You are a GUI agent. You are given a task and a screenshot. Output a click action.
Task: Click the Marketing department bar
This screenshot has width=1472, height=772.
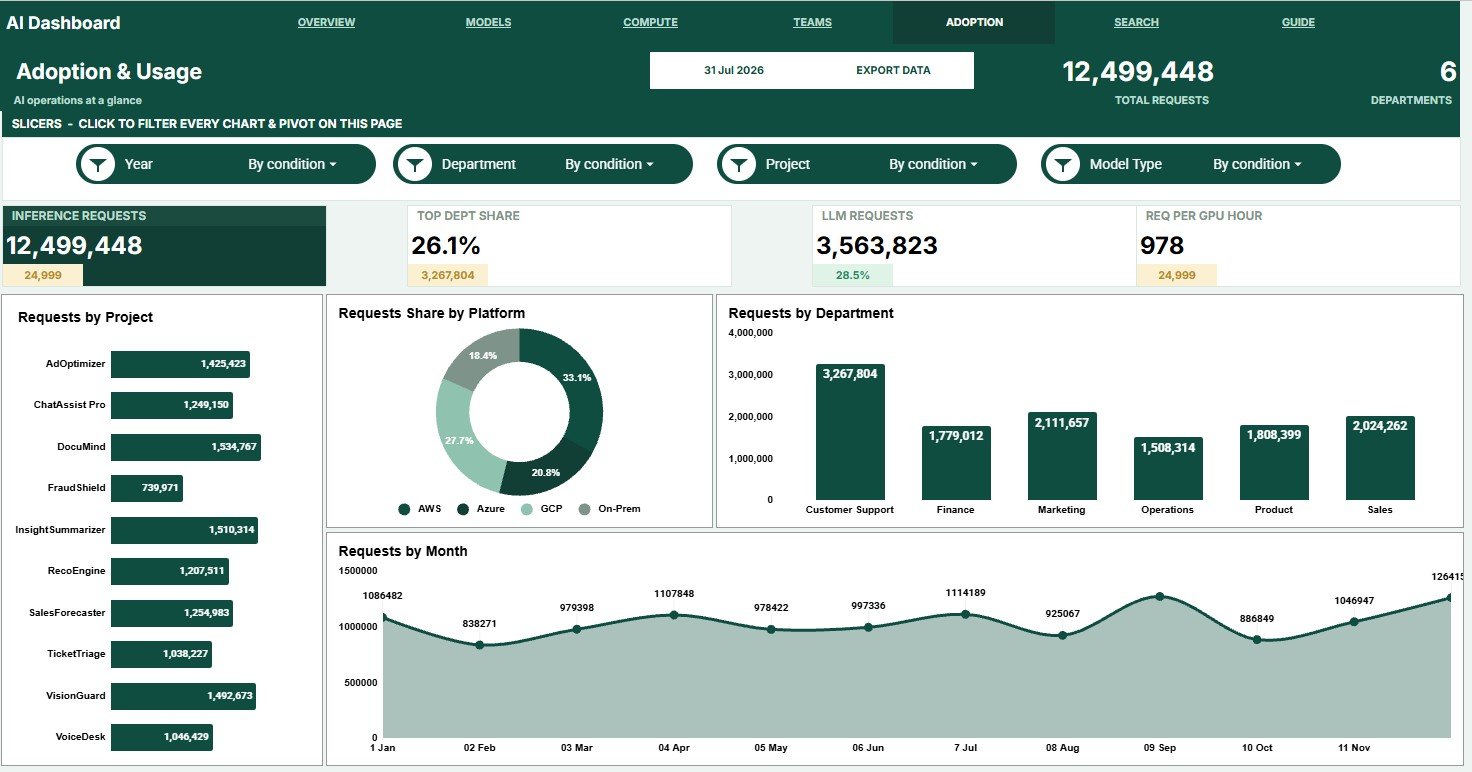coord(1062,456)
